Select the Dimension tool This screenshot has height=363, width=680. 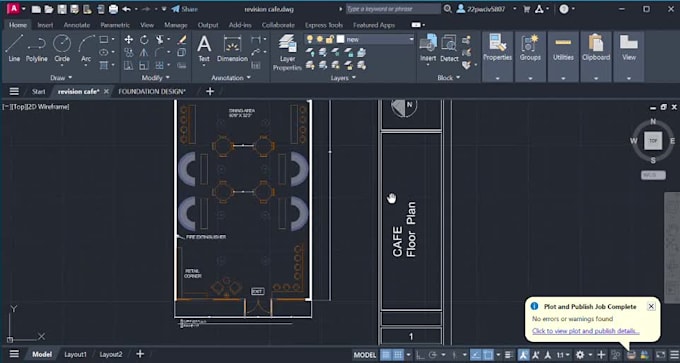(232, 48)
